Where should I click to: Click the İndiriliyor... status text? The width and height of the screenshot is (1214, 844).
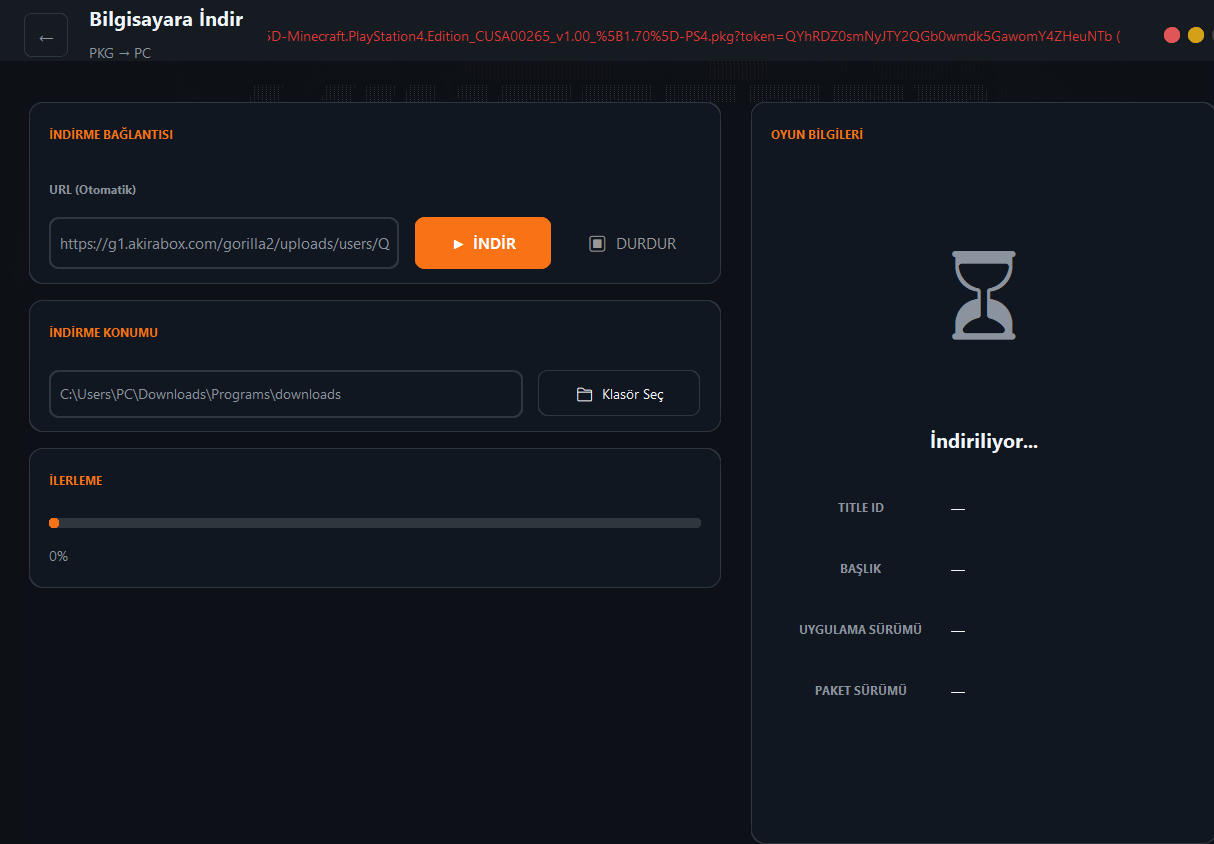click(x=983, y=441)
